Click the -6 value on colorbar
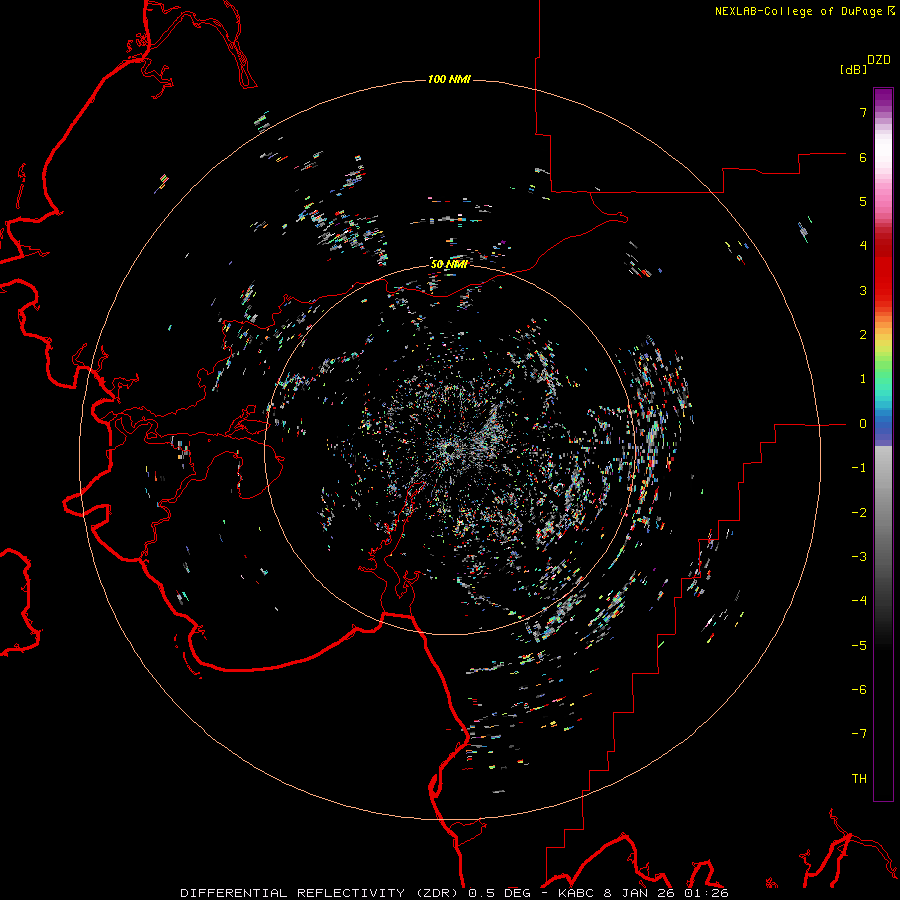This screenshot has height=900, width=900. 859,690
